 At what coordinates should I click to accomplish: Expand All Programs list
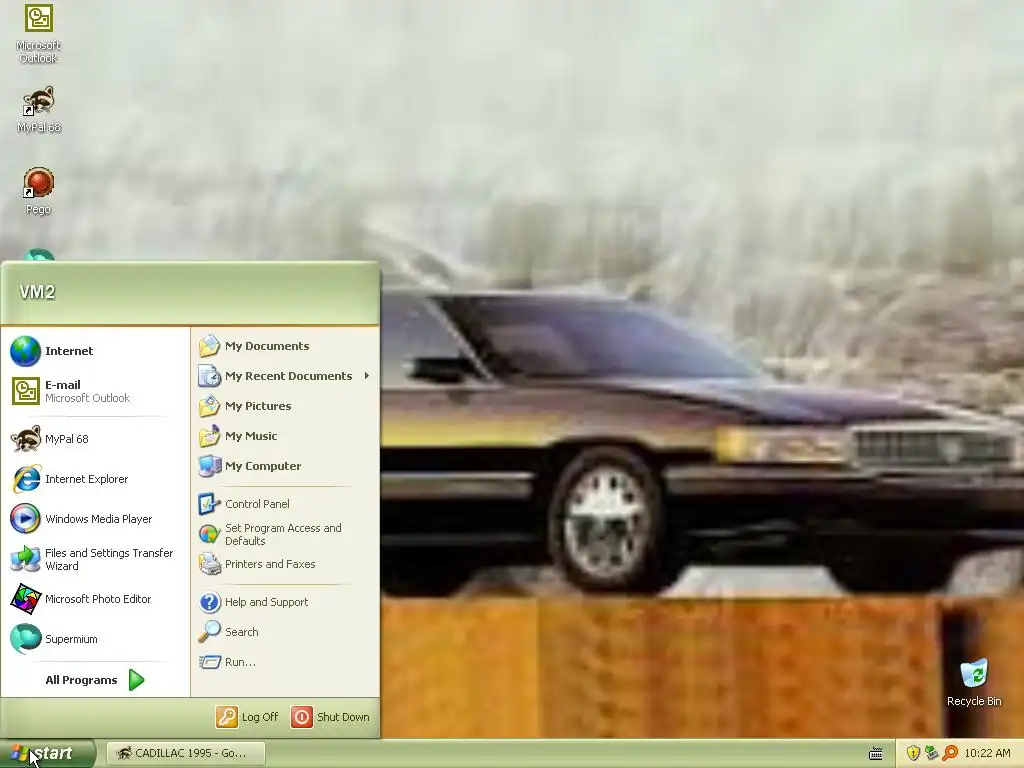(x=95, y=680)
